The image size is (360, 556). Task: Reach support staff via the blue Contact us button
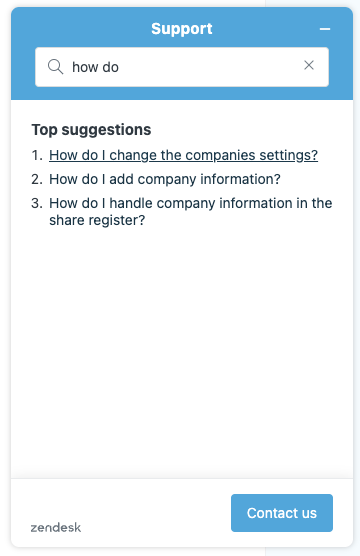[282, 513]
